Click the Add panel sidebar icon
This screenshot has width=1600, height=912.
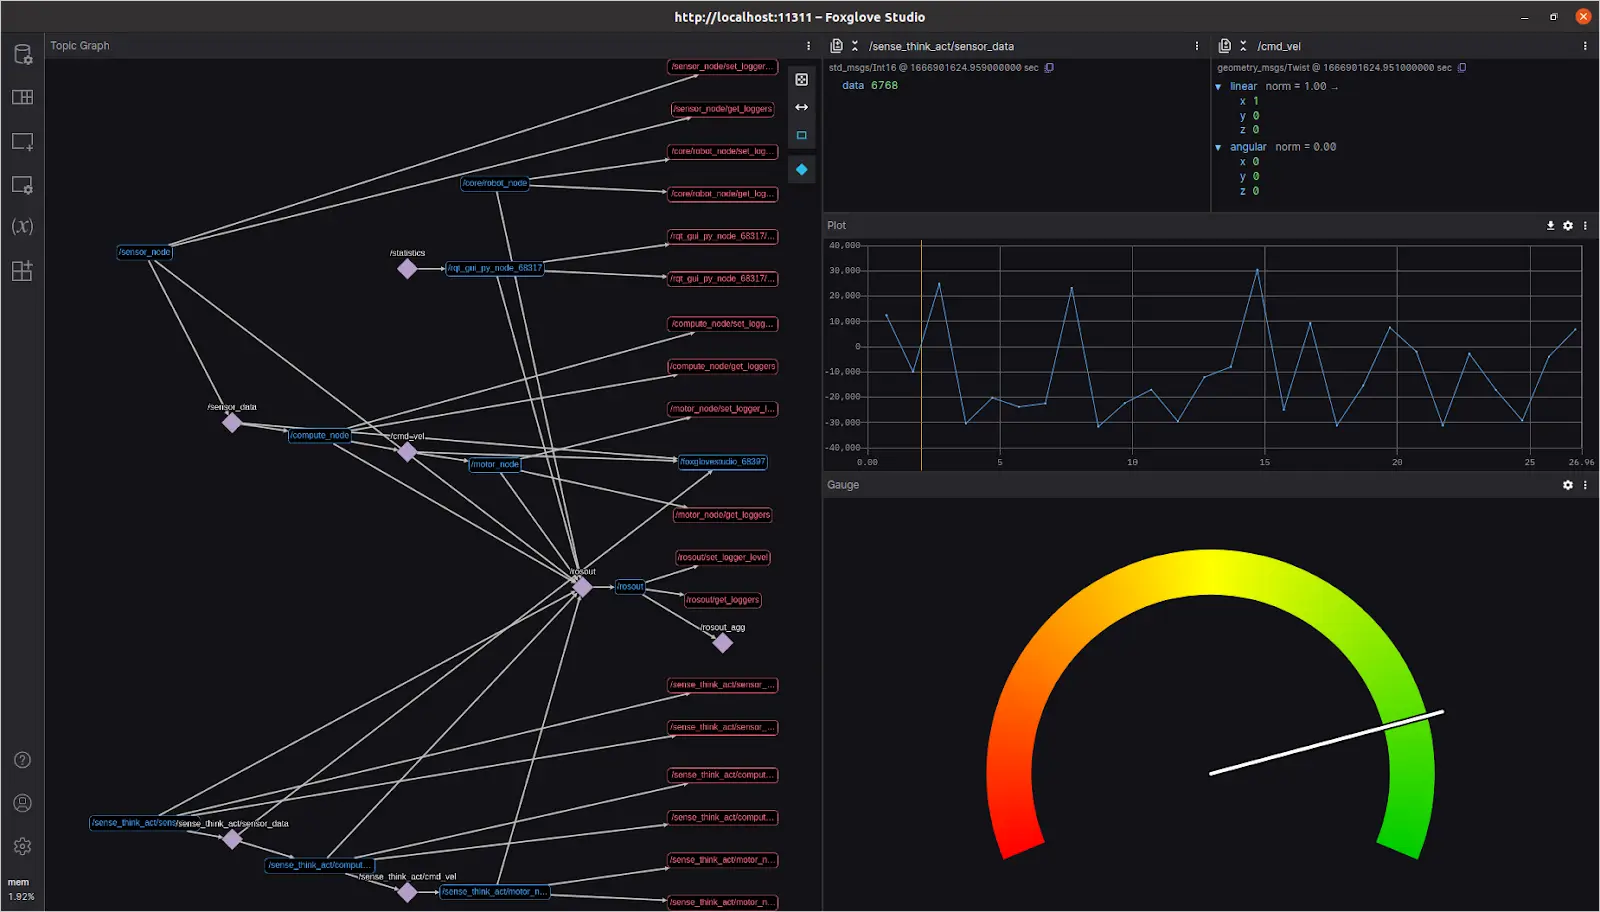point(22,142)
